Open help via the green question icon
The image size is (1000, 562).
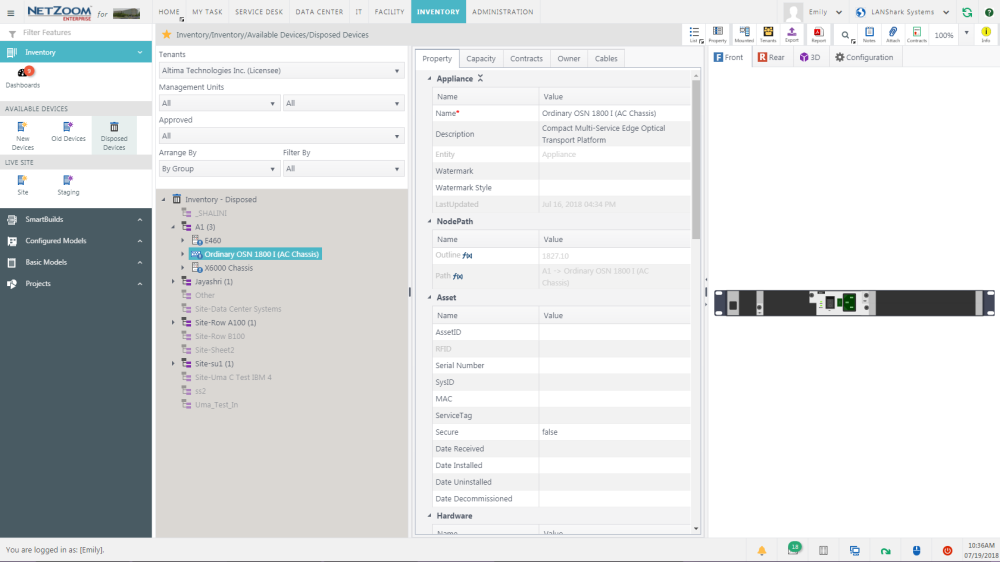tap(989, 12)
